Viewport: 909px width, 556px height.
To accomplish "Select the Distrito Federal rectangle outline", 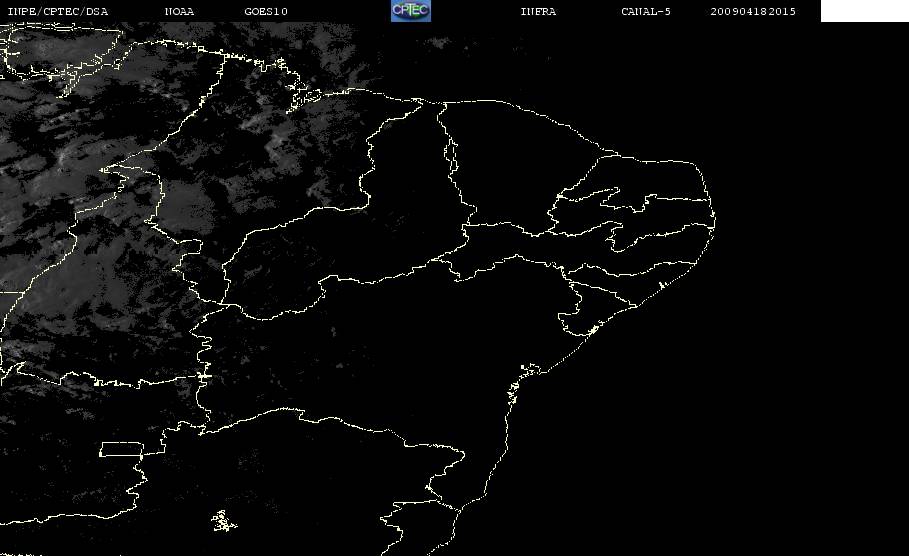I will coord(121,449).
